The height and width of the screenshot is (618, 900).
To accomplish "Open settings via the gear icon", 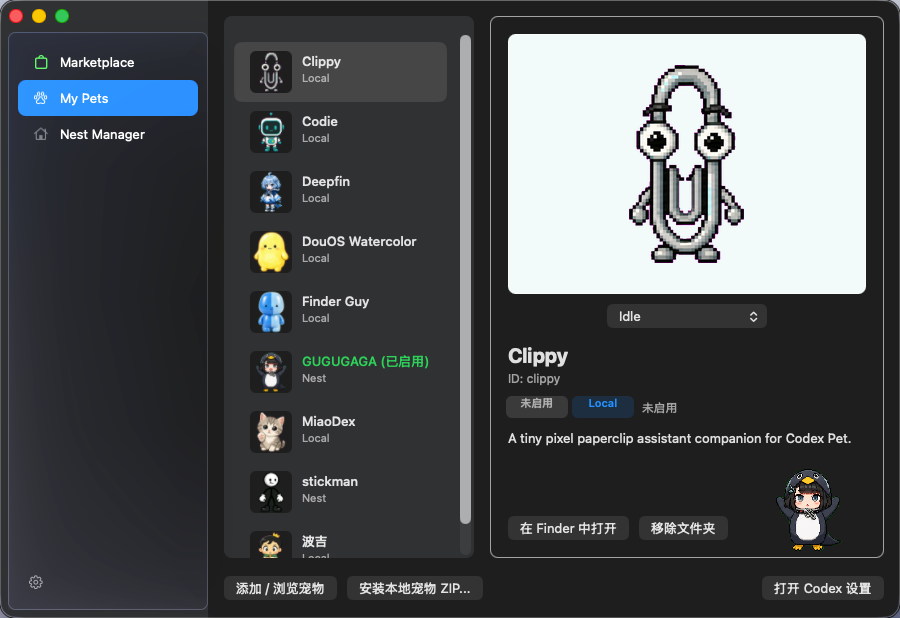I will 36,582.
